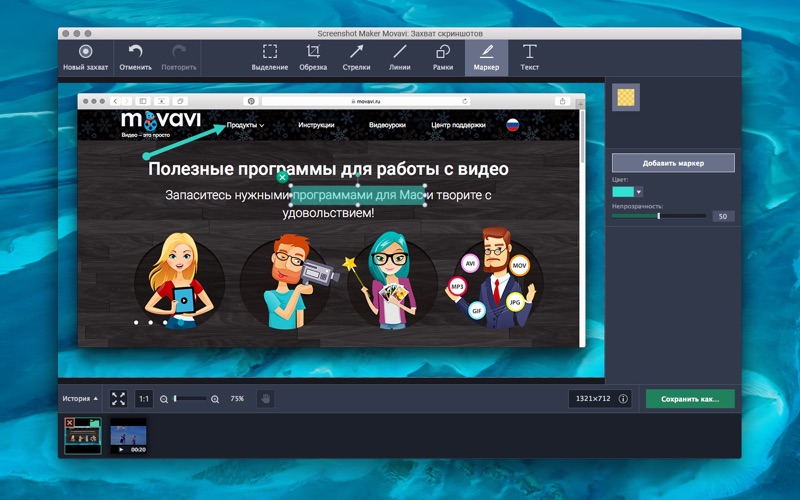Delete the first history screenshot with red X
This screenshot has width=800, height=500.
pyautogui.click(x=69, y=422)
